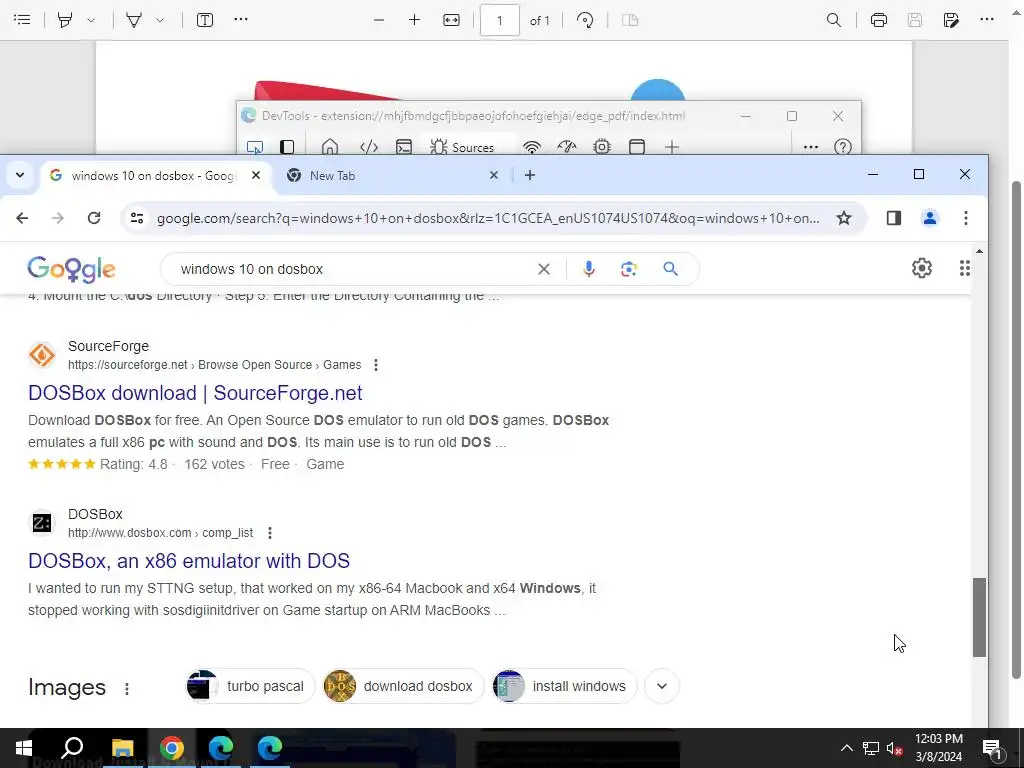Open PDF viewer settings and more menu
This screenshot has width=1024, height=768.
click(987, 19)
